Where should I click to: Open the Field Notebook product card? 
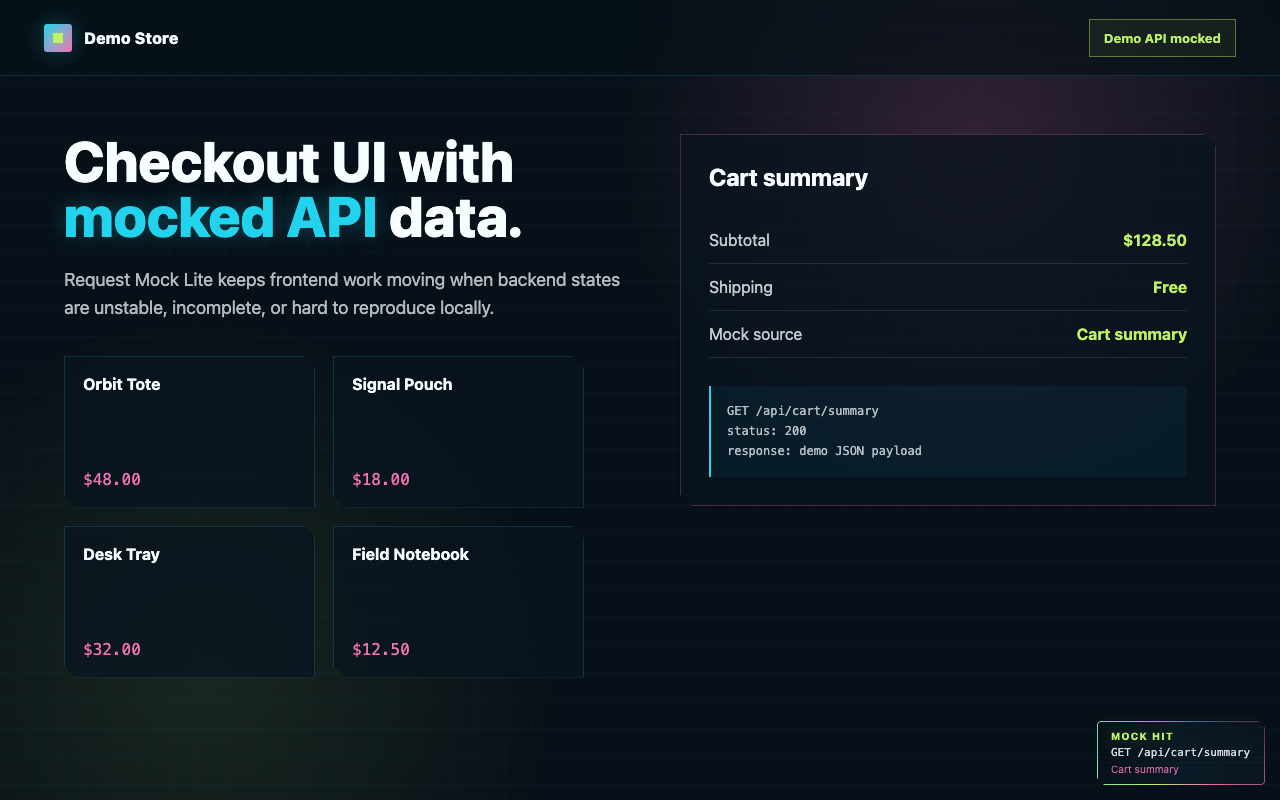458,602
